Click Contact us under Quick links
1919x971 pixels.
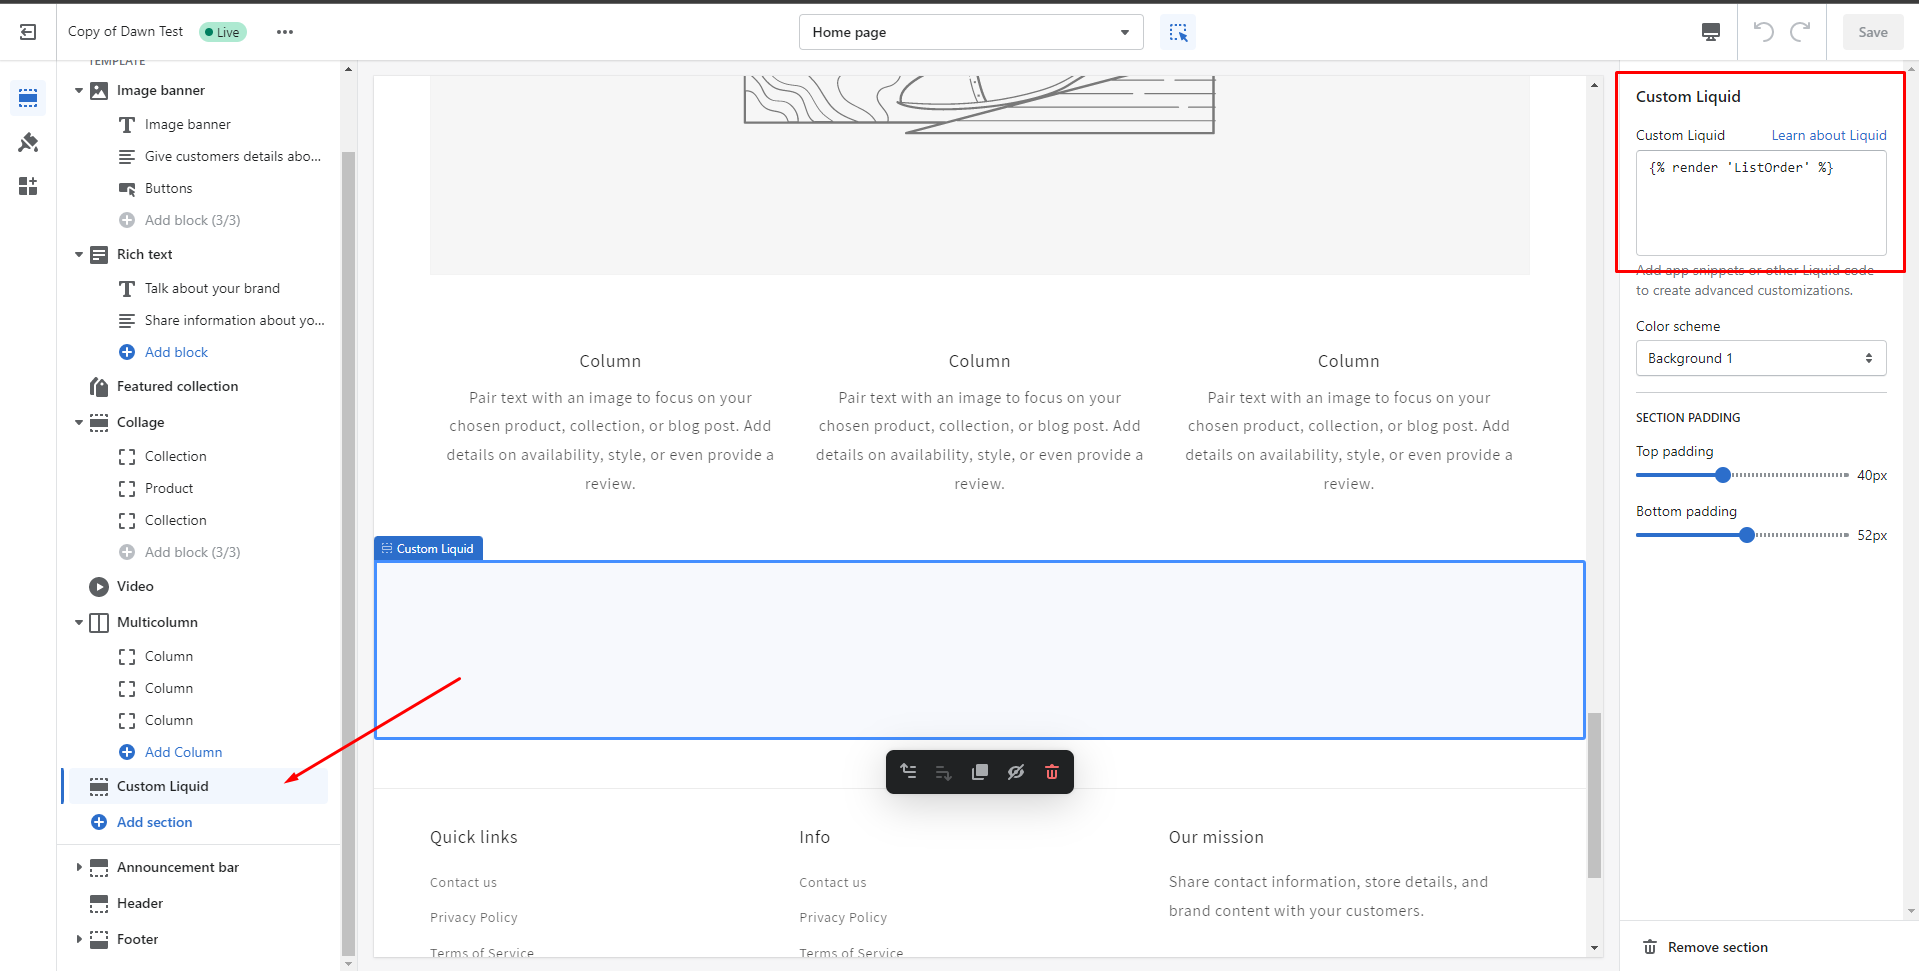[463, 882]
